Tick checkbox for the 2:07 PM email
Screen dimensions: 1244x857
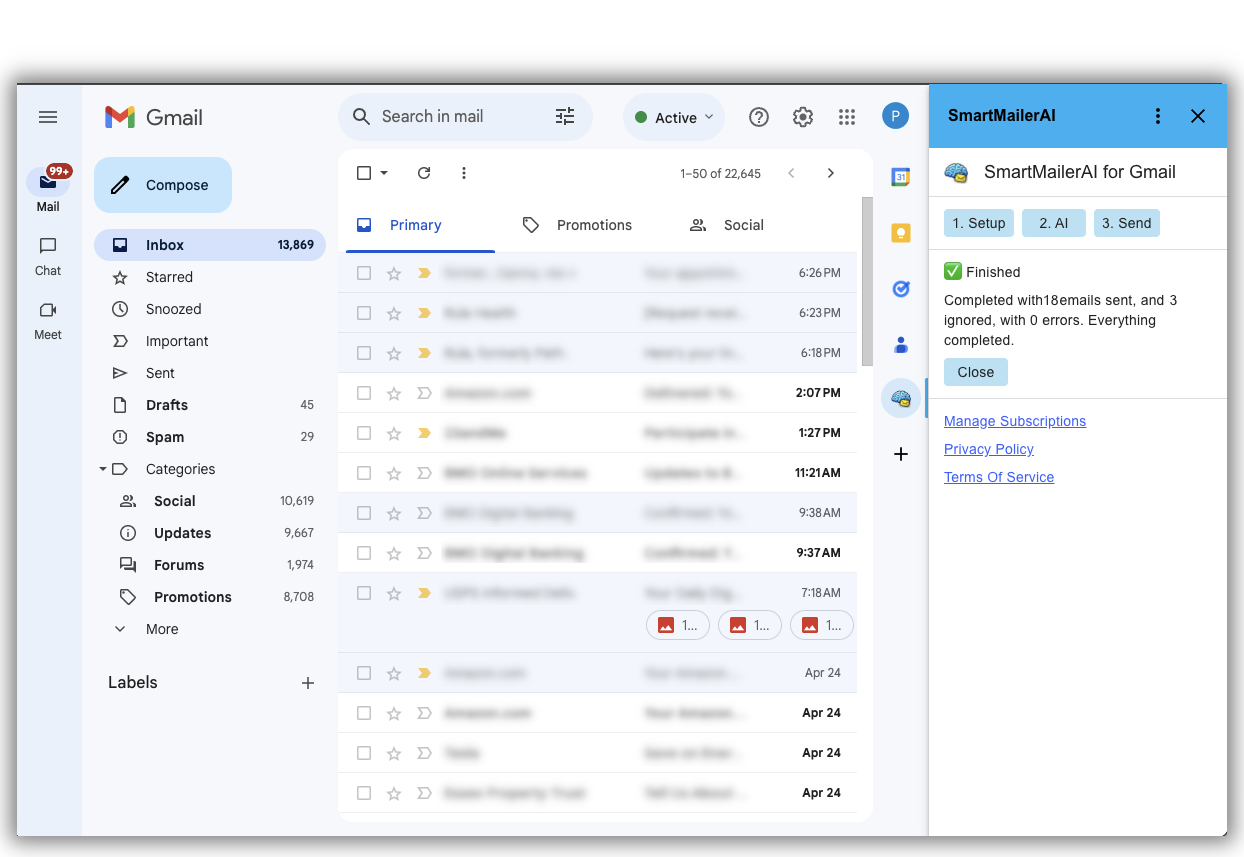pyautogui.click(x=364, y=393)
